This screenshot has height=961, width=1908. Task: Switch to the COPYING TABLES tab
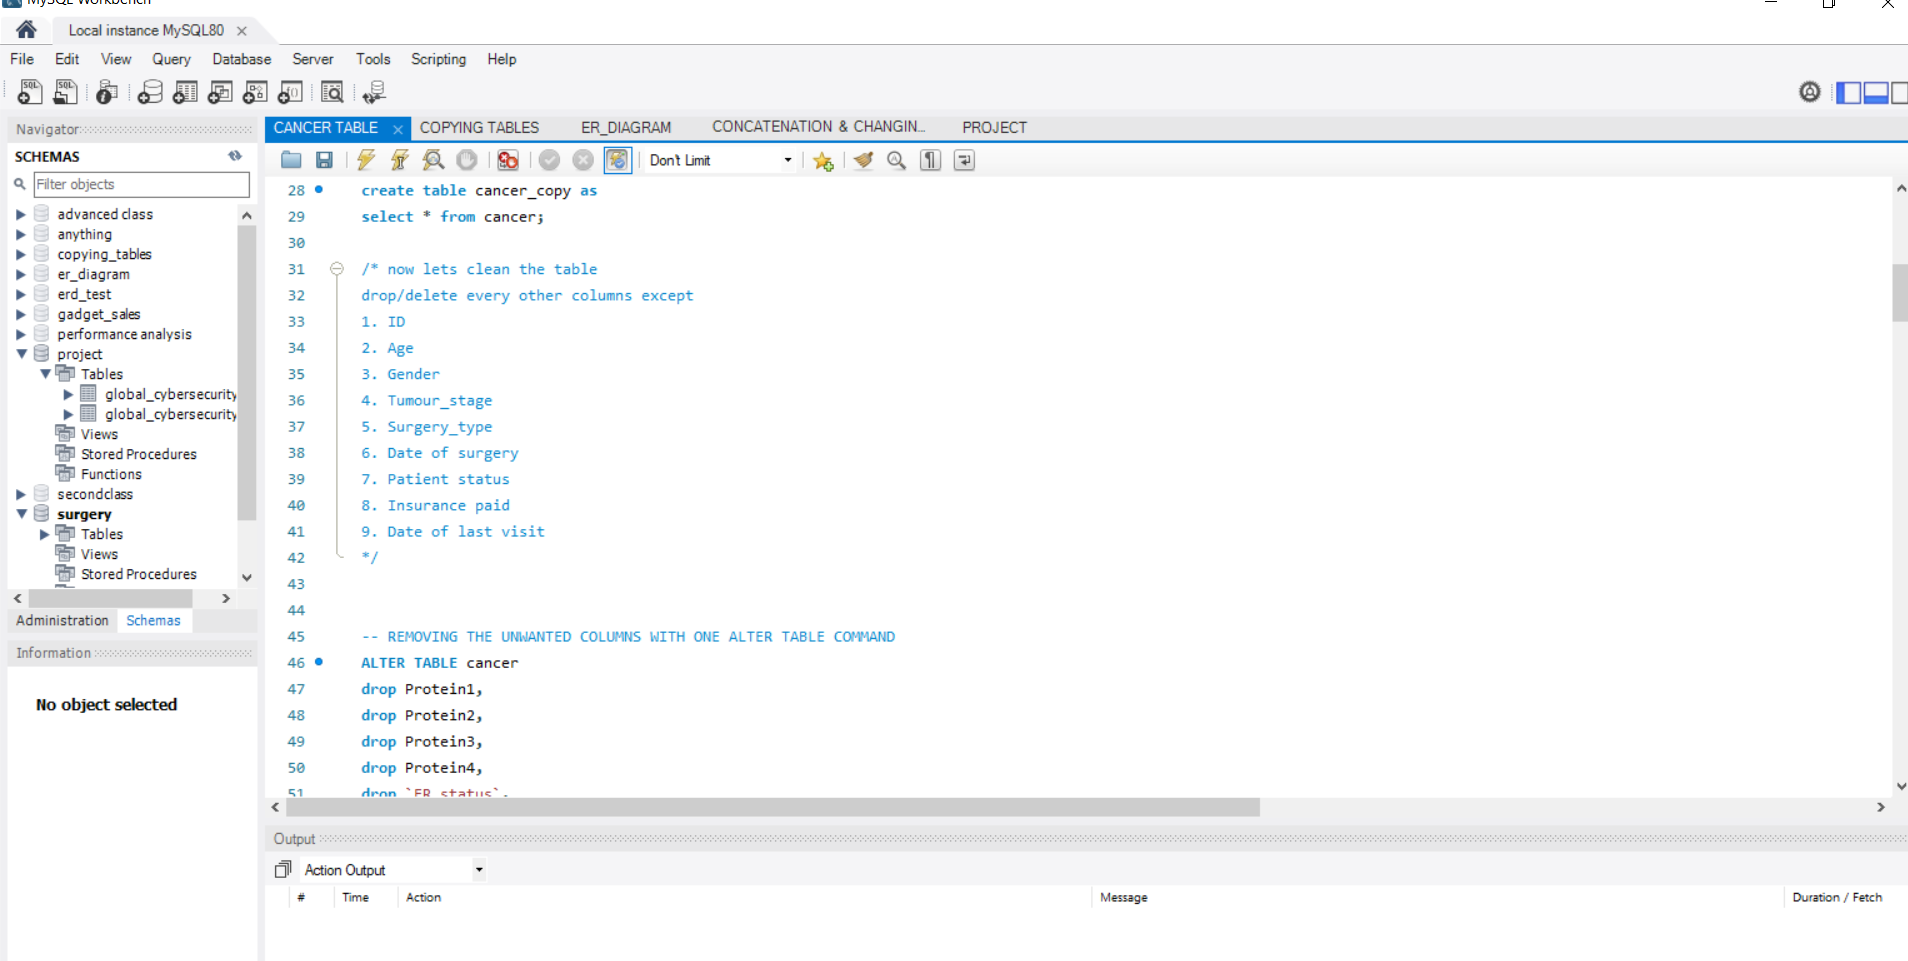[x=479, y=128]
